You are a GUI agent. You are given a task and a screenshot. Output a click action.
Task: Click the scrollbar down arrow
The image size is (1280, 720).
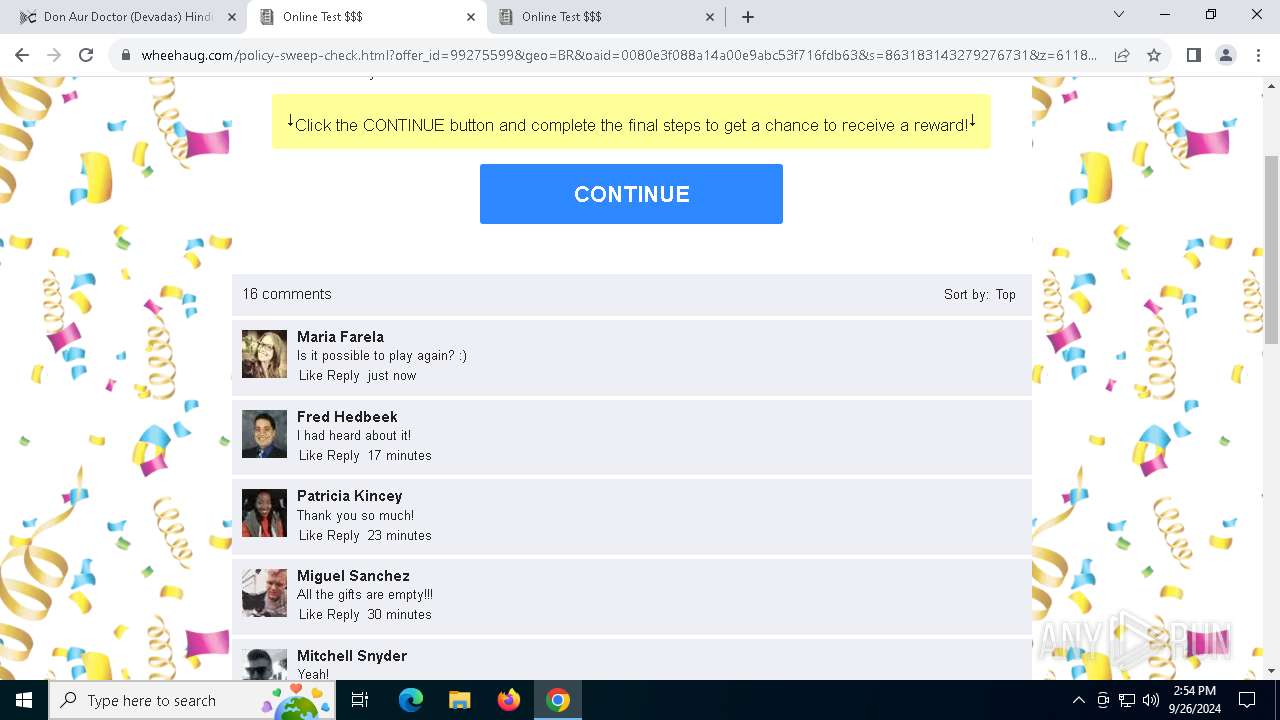pyautogui.click(x=1271, y=671)
